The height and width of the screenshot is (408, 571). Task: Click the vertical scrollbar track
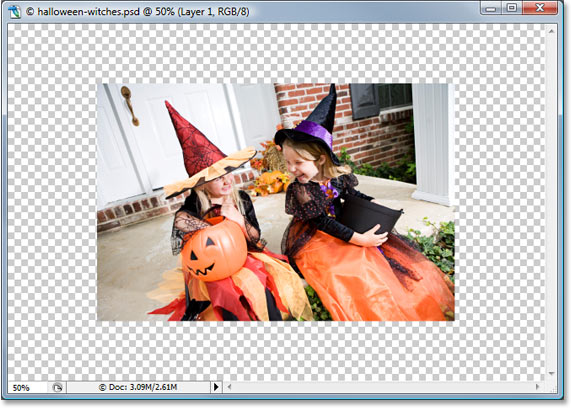tap(551, 203)
